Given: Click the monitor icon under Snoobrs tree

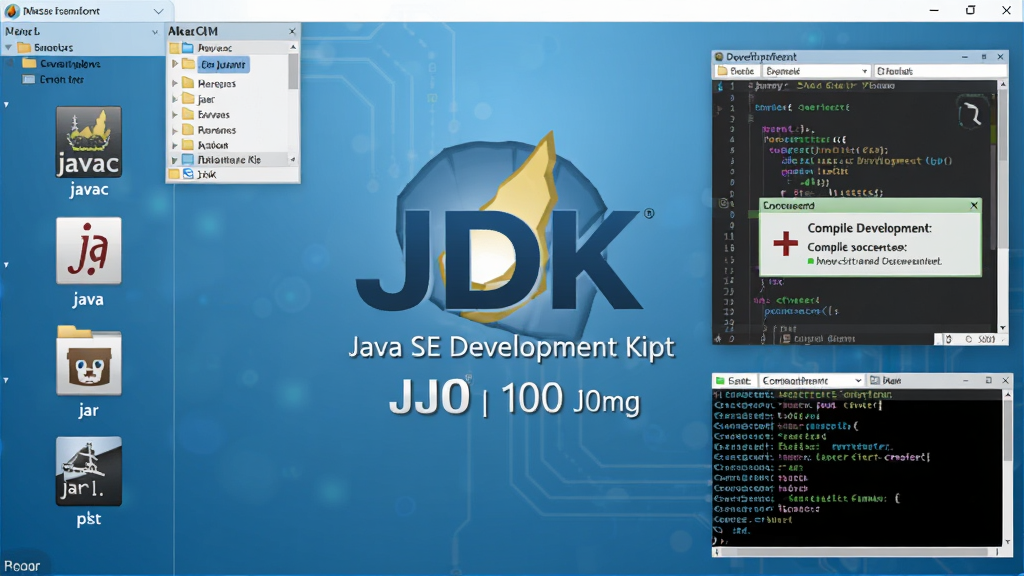Looking at the screenshot, I should click(x=29, y=80).
